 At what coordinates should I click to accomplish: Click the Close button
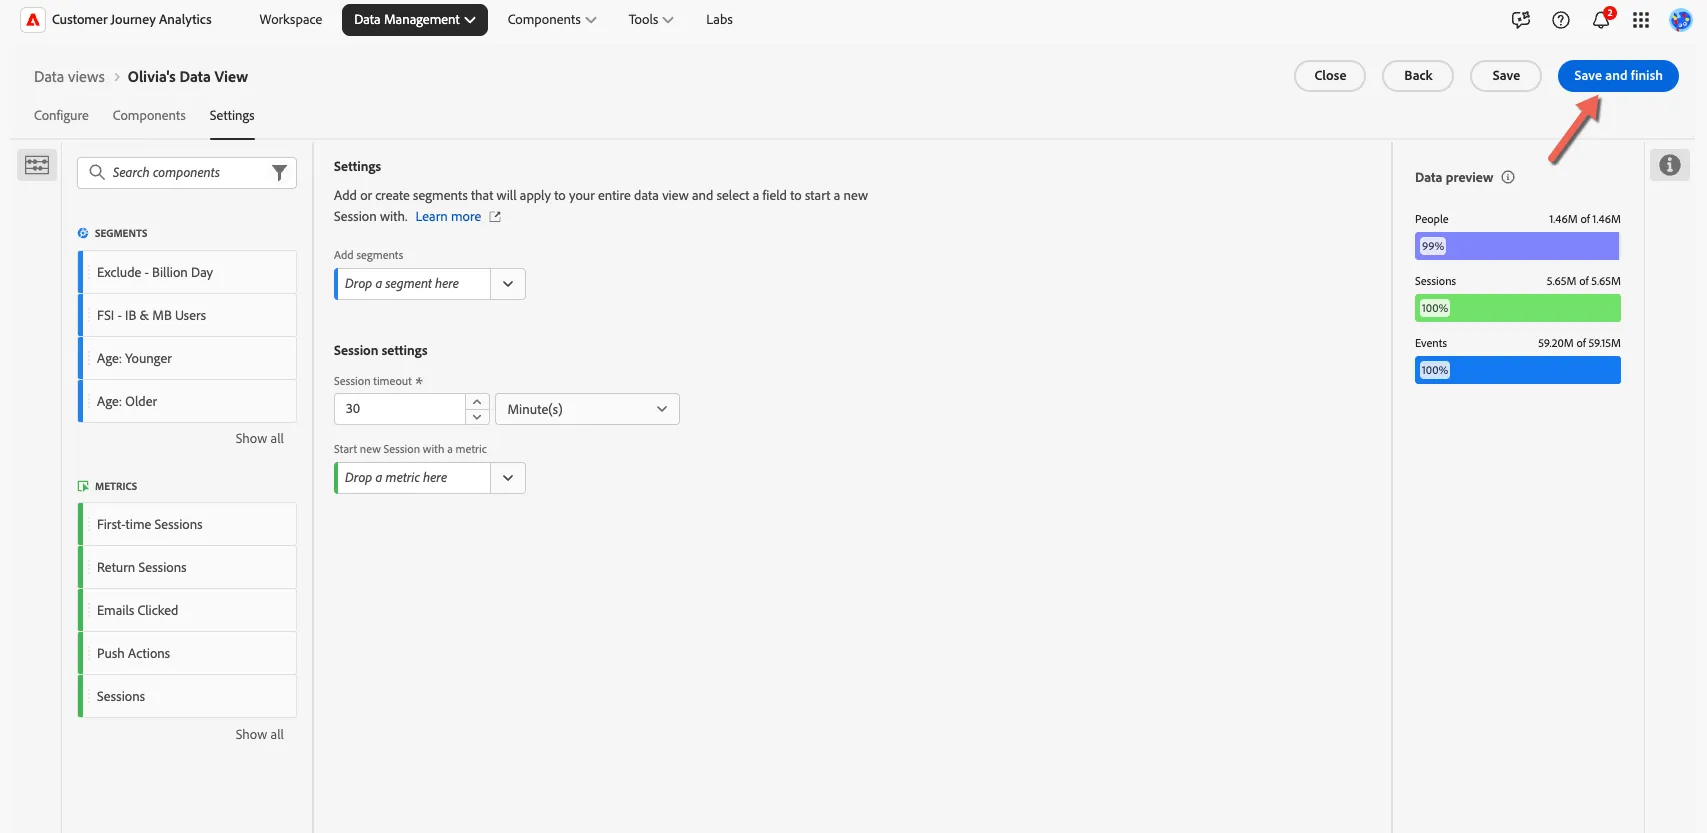(x=1330, y=76)
